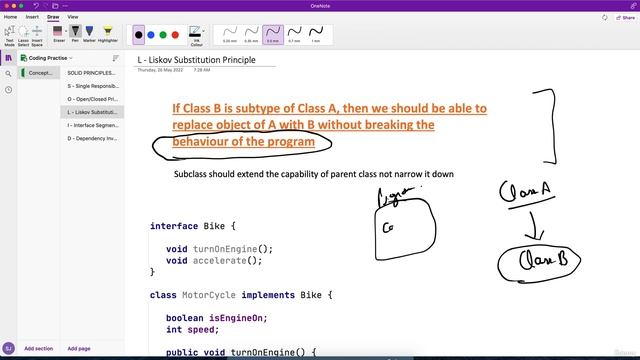This screenshot has width=640, height=360.
Task: Set pen thickness to 0.25 mm
Action: tap(230, 35)
